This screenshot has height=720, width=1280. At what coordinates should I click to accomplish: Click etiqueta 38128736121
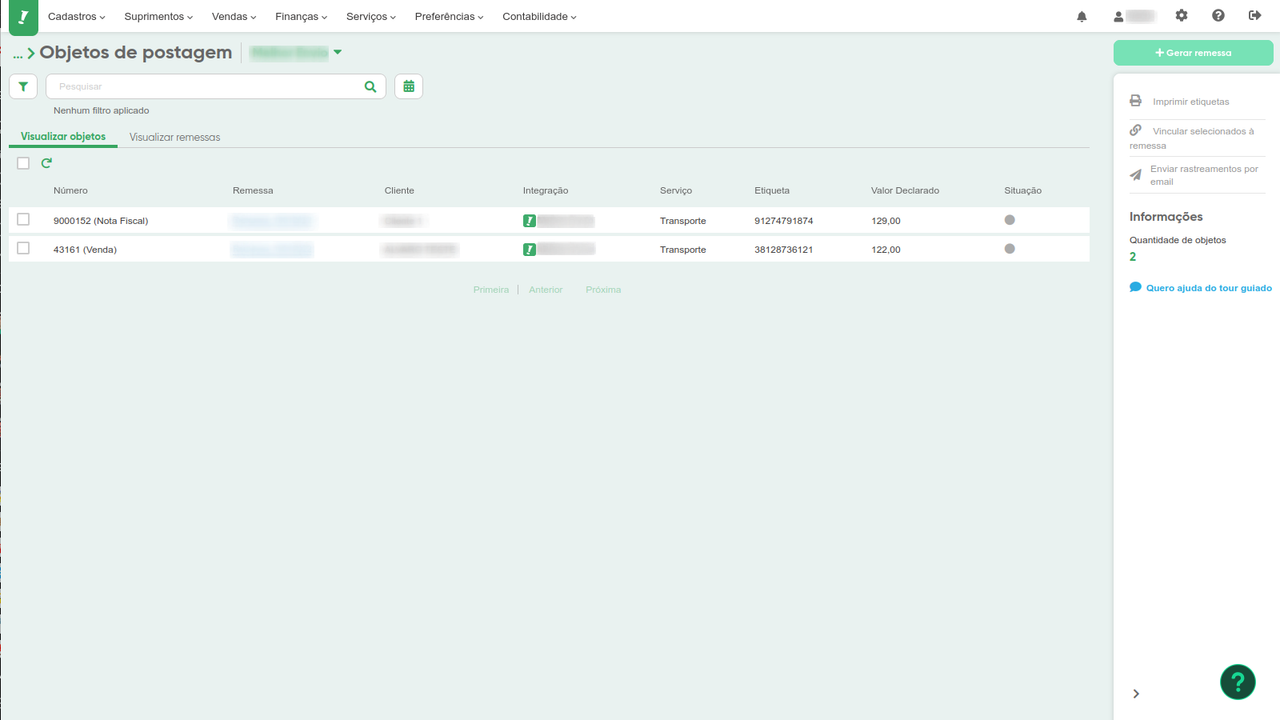tap(784, 249)
